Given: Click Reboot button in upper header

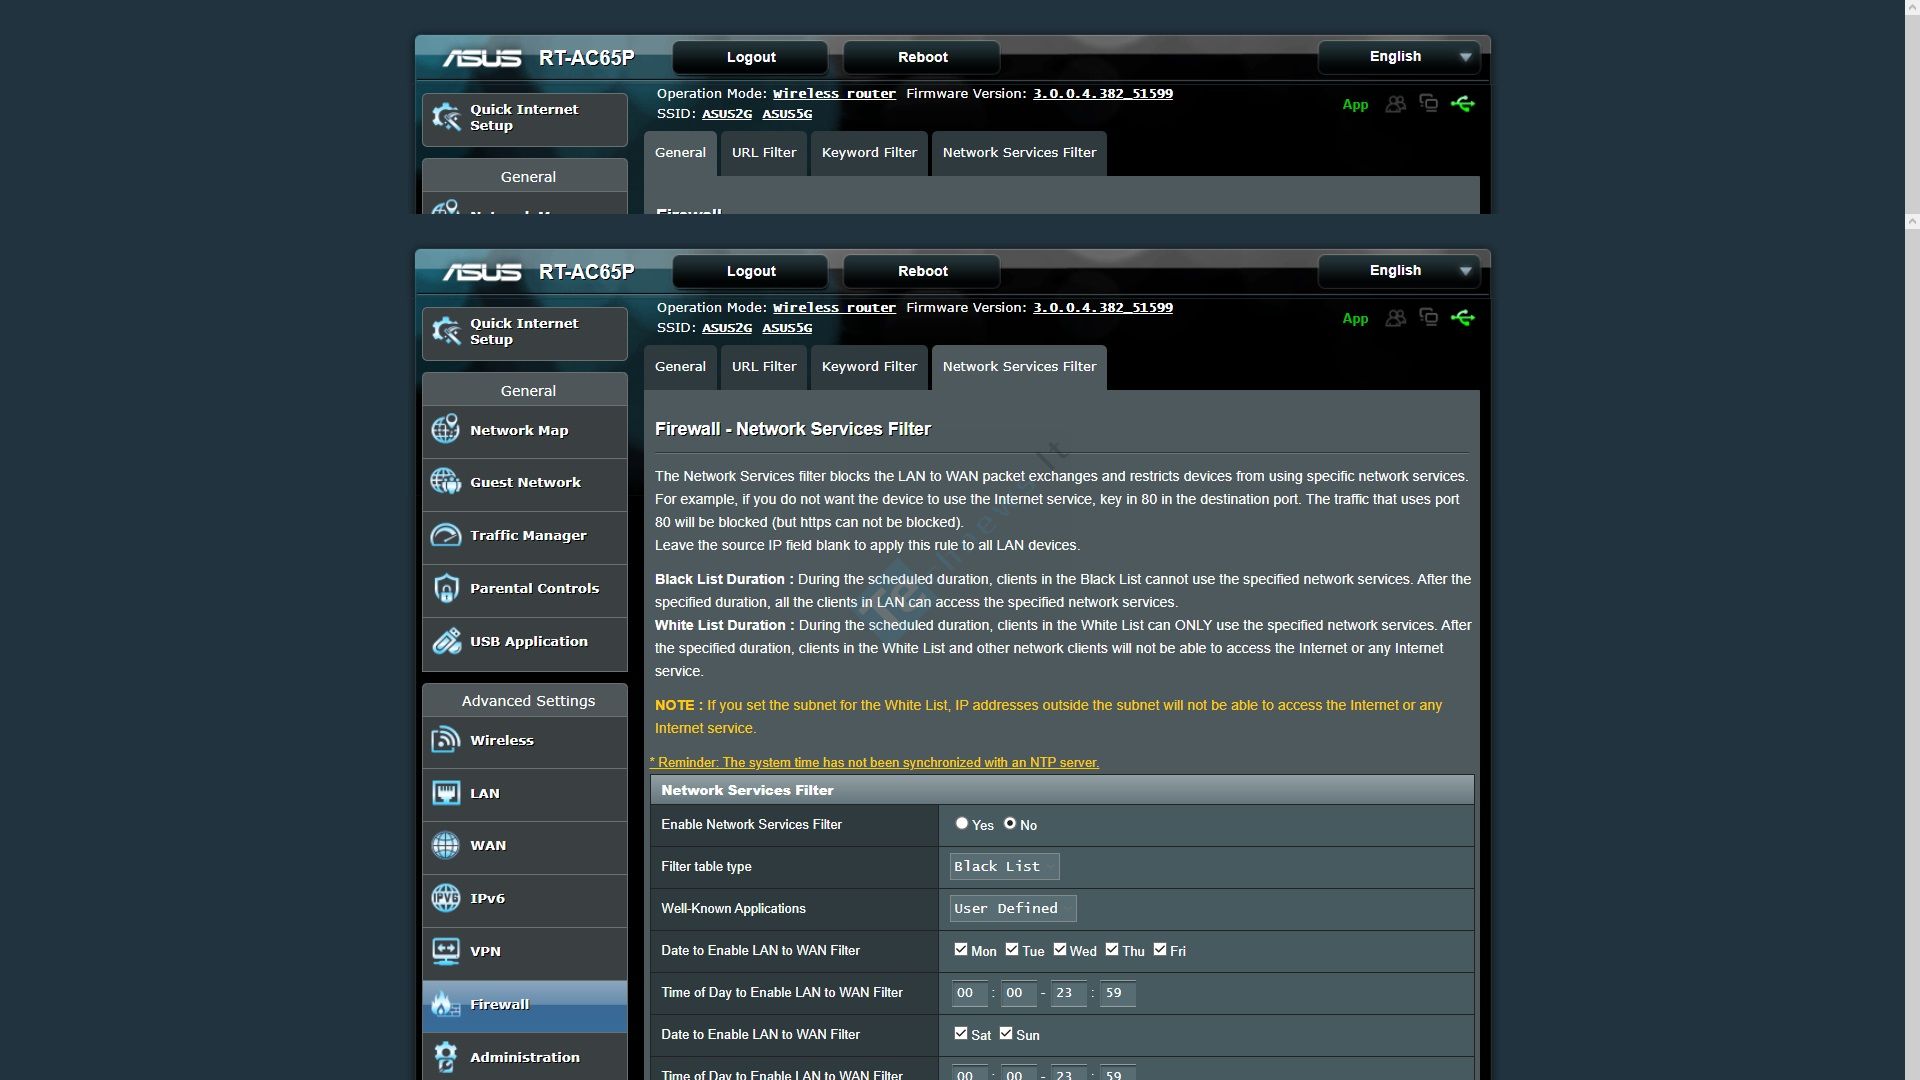Looking at the screenshot, I should (x=922, y=57).
